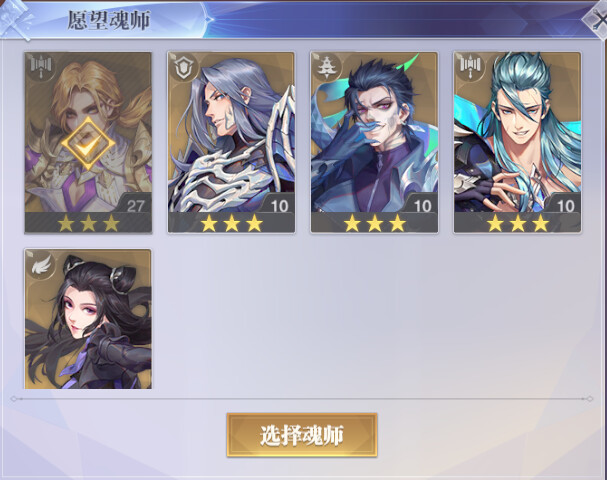
Task: Click level 27 badge on blonde card
Action: [134, 204]
